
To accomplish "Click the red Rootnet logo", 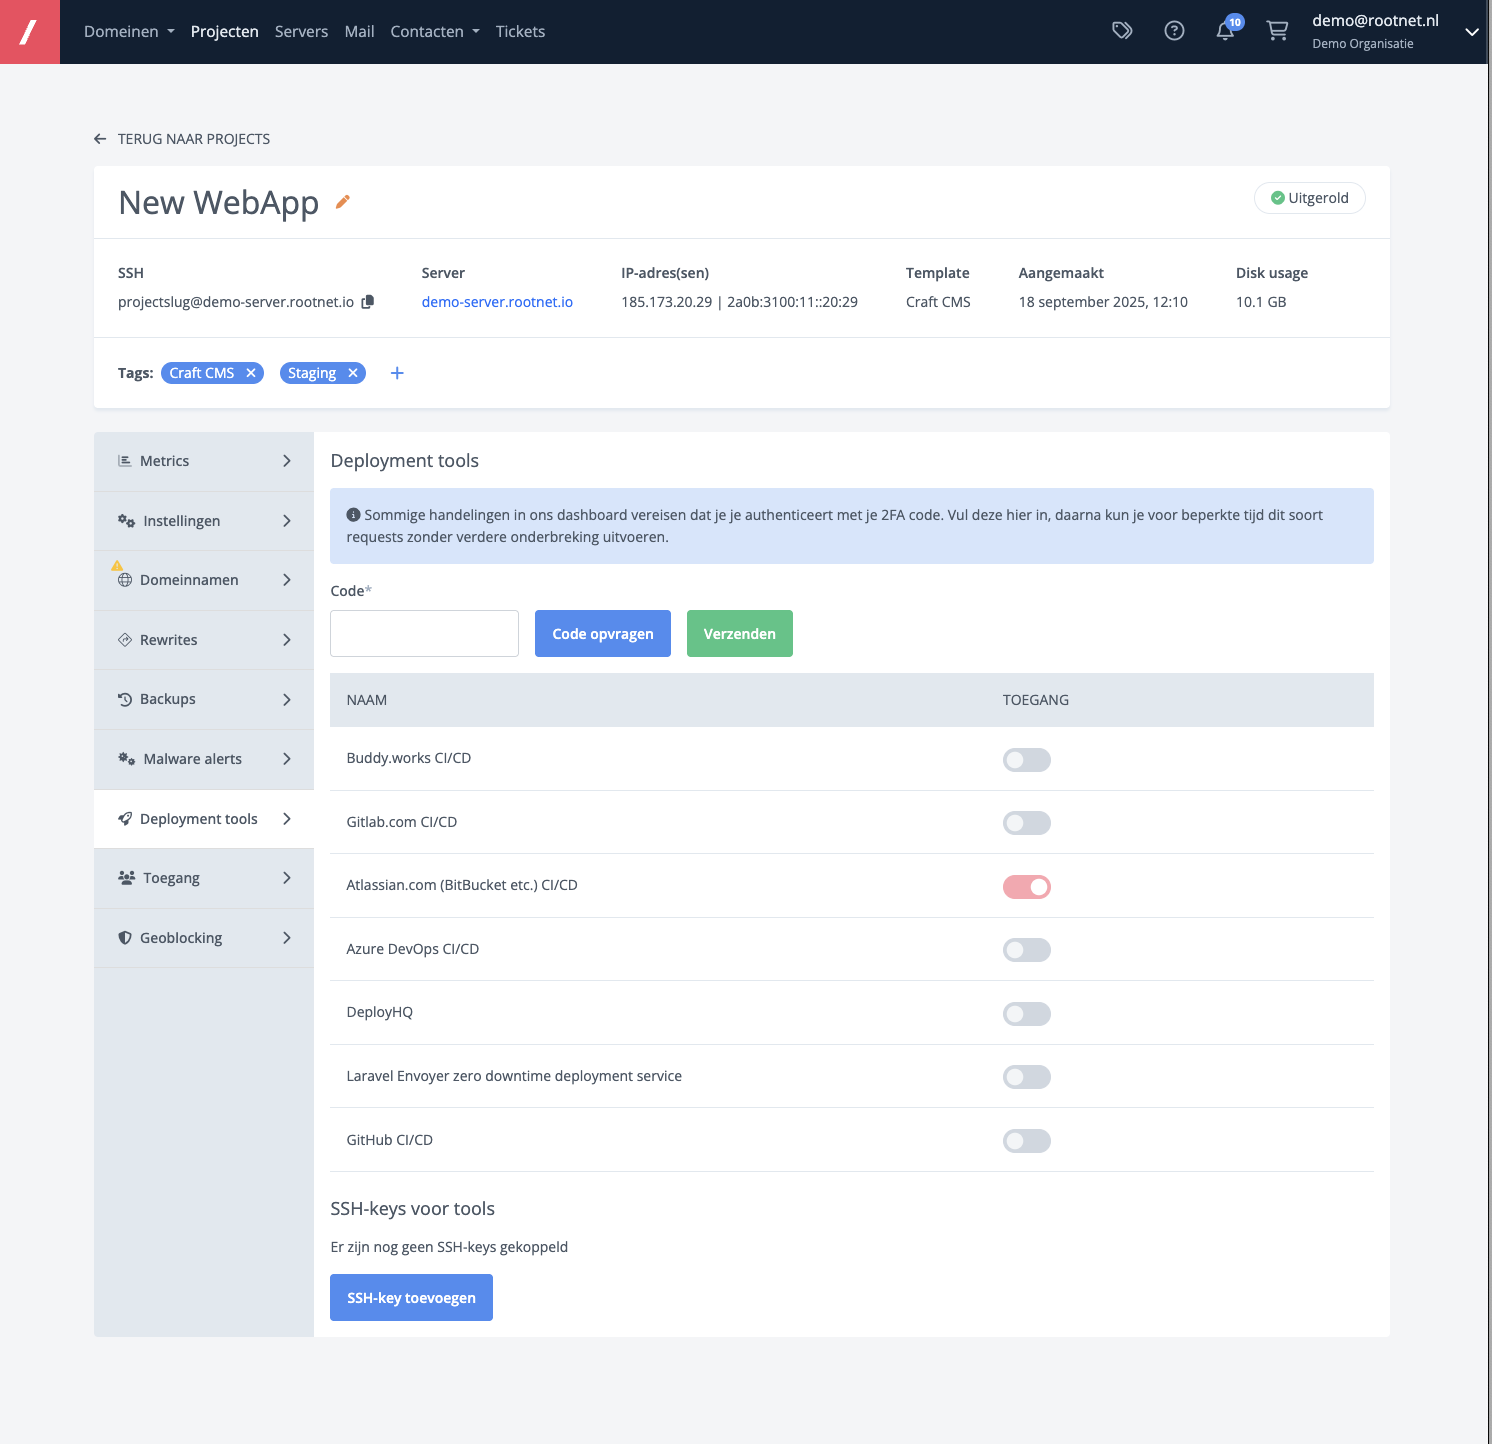I will 30,32.
